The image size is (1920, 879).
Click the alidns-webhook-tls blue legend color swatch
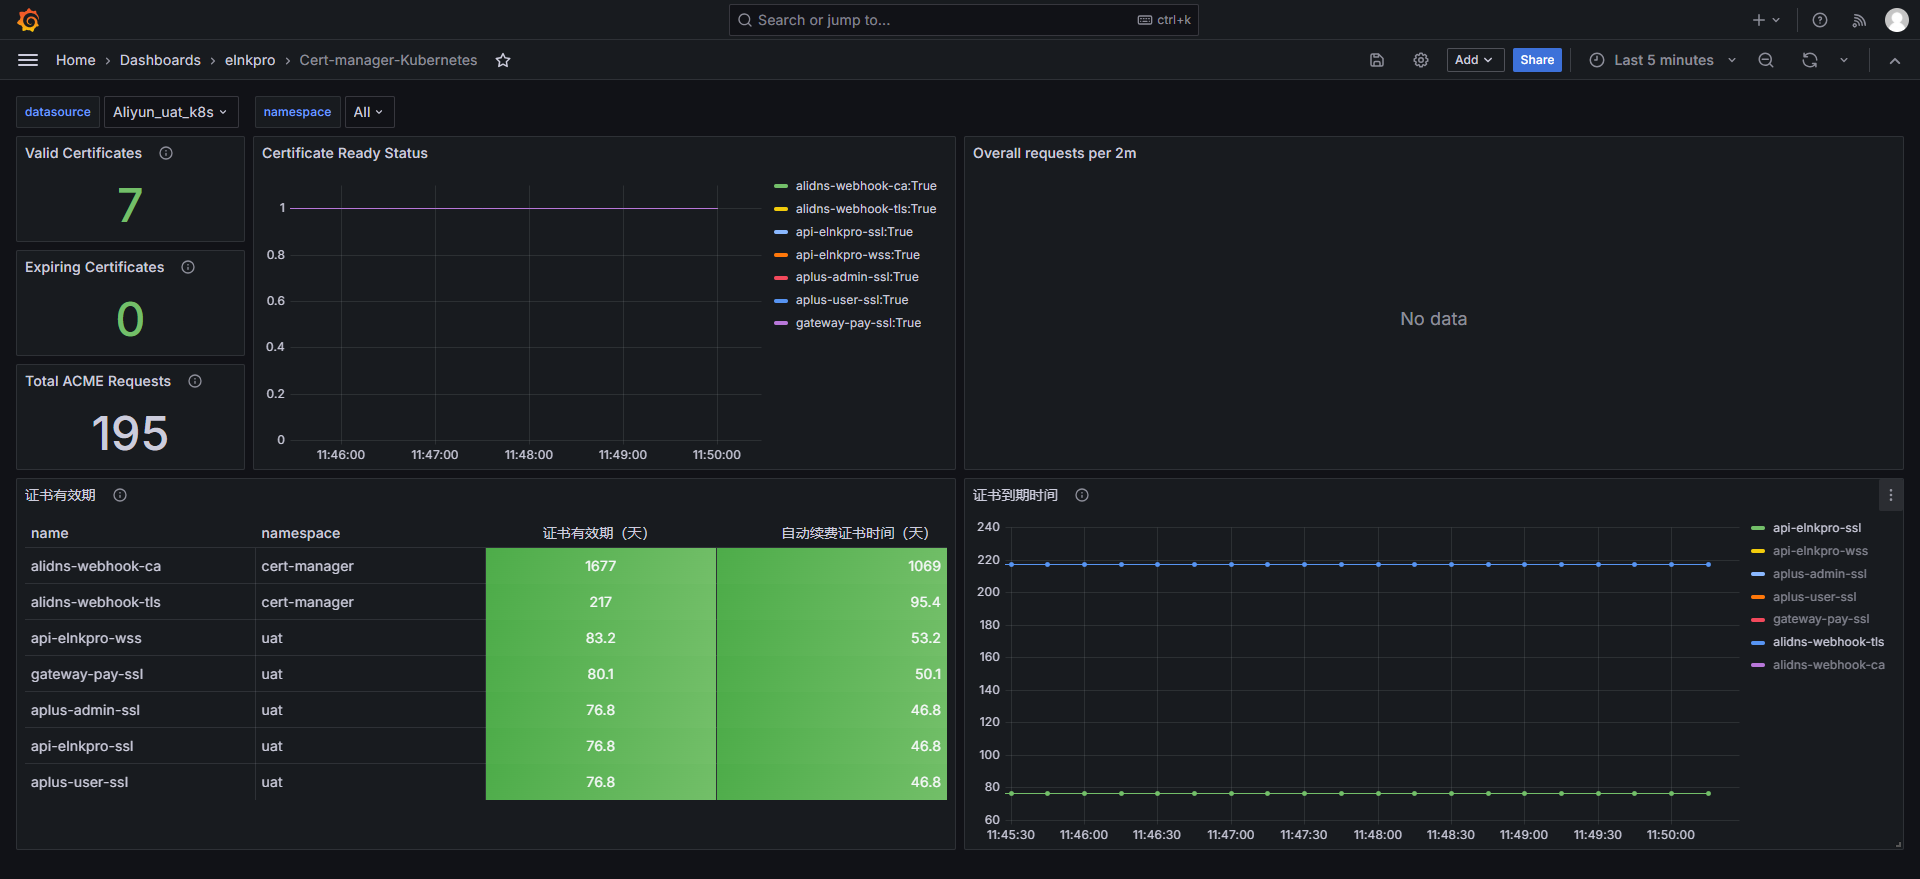pyautogui.click(x=1758, y=642)
